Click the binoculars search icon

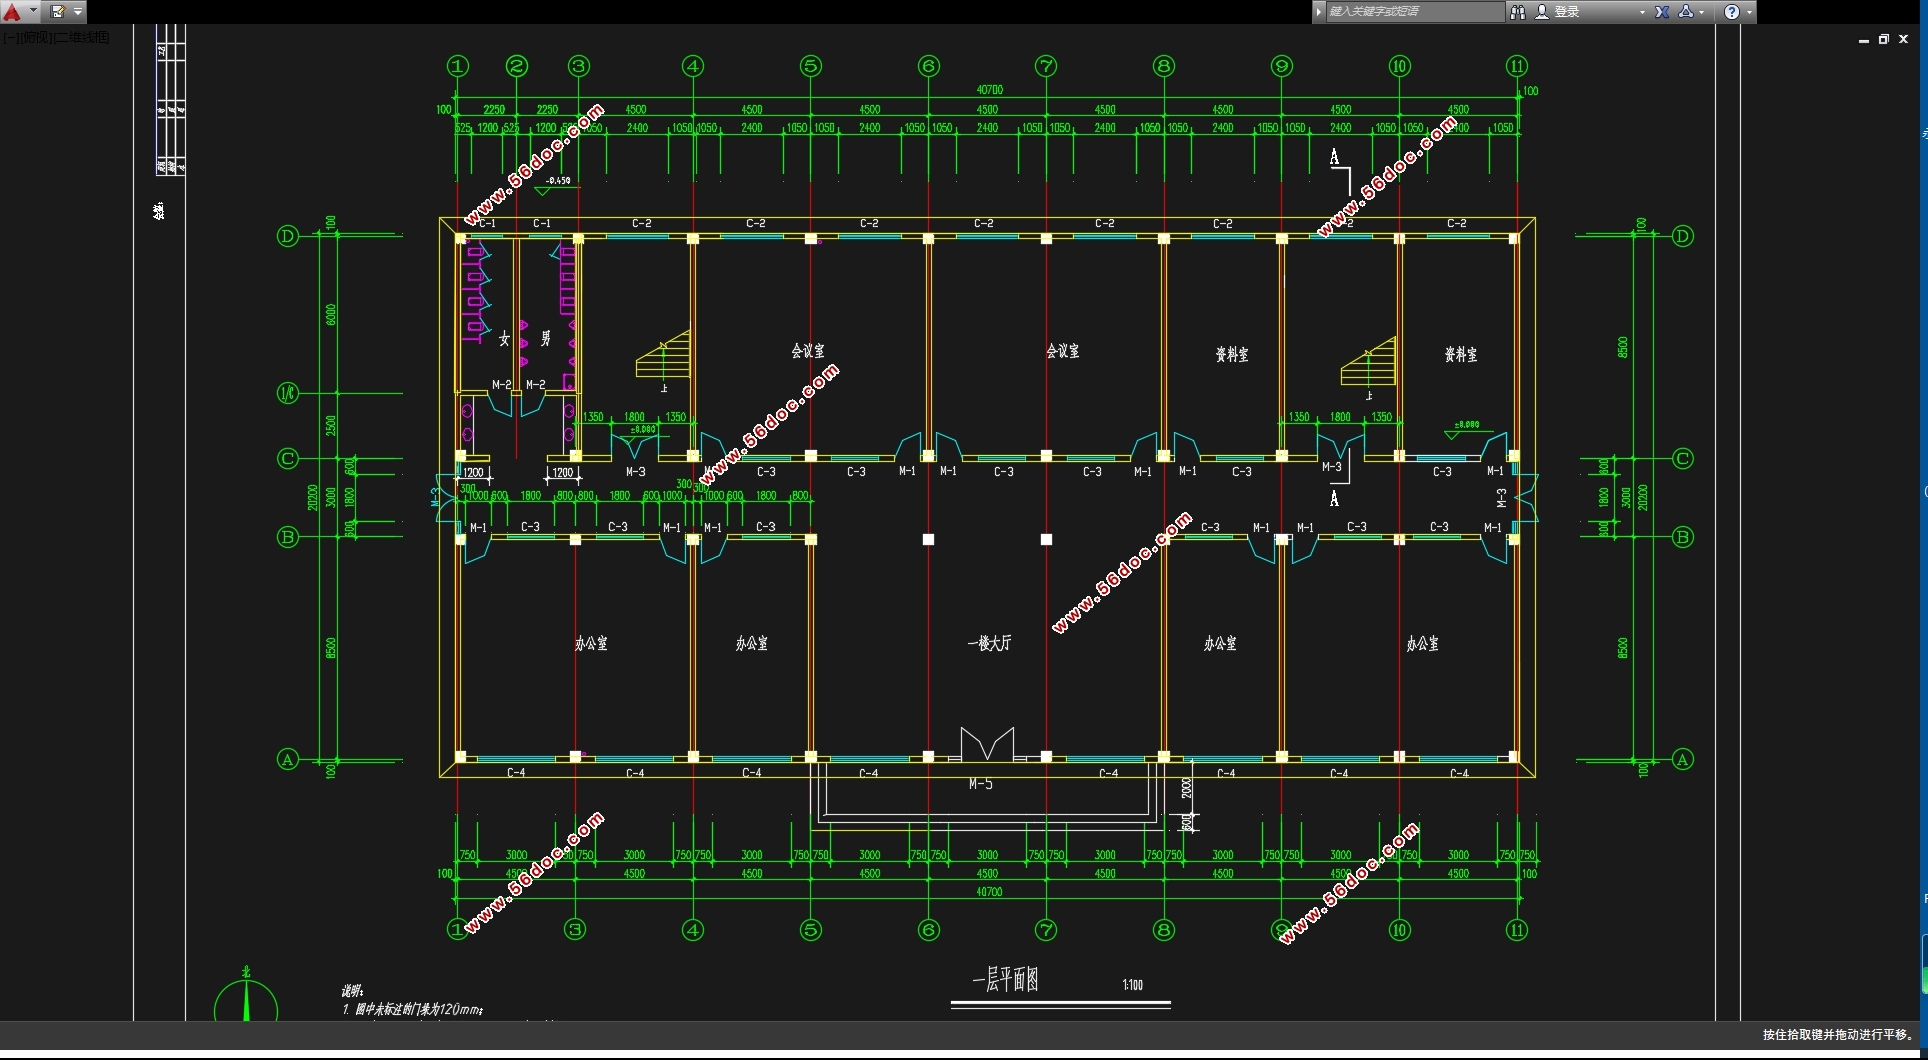click(x=1518, y=12)
